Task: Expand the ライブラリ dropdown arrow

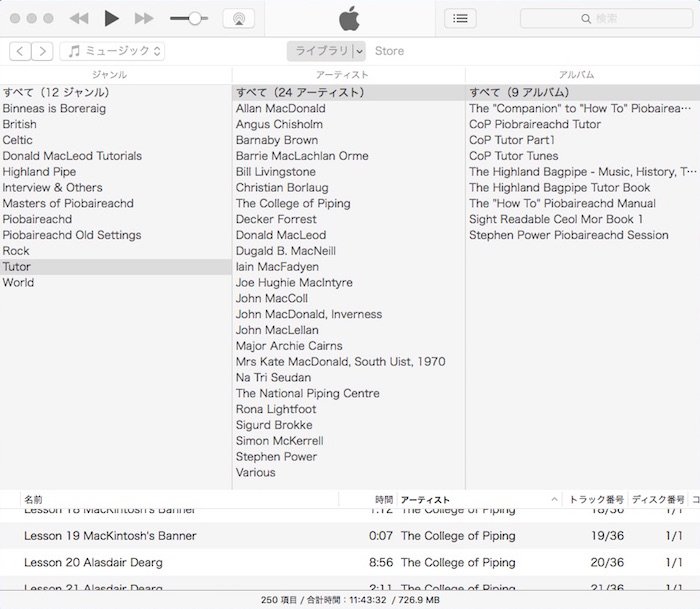Action: click(x=359, y=51)
